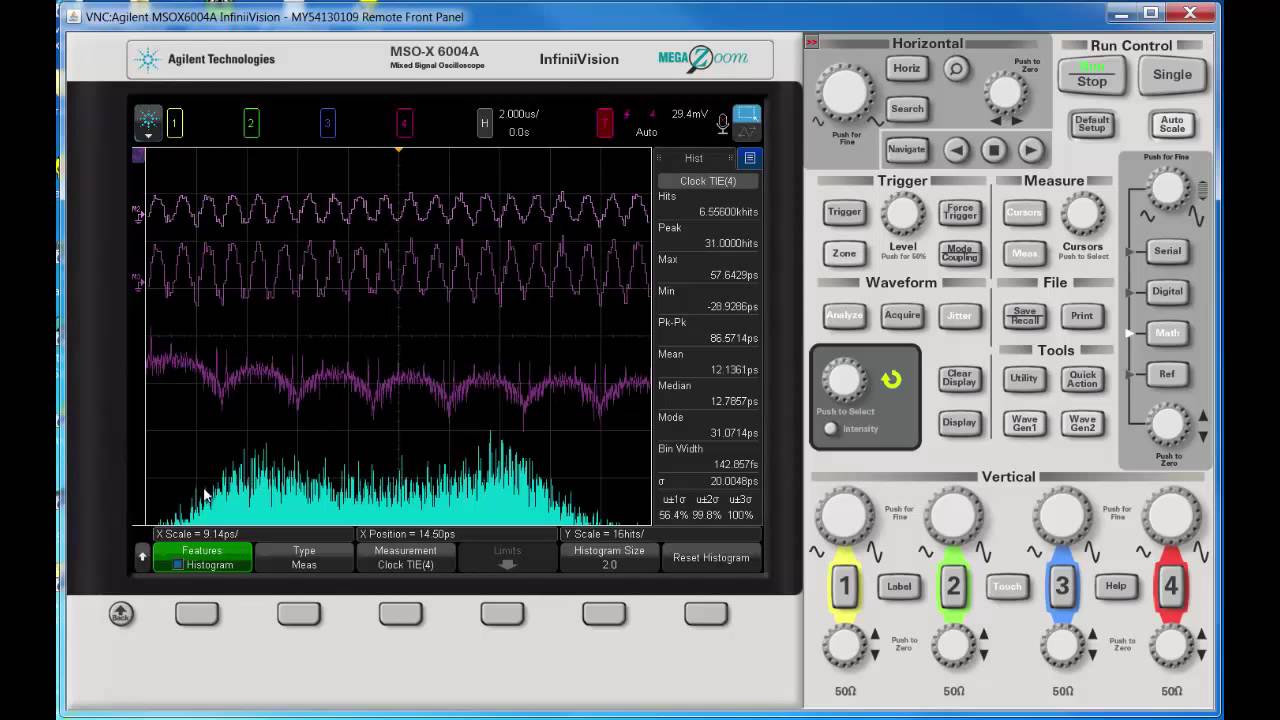Click the Touch button
Screen dimensions: 1280x720
(1007, 586)
